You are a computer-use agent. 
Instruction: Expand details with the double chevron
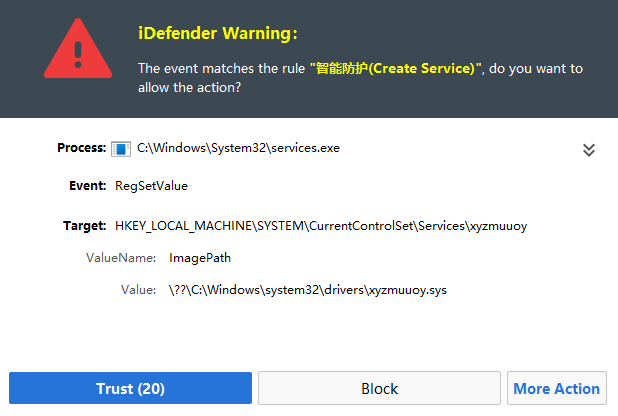pos(589,149)
